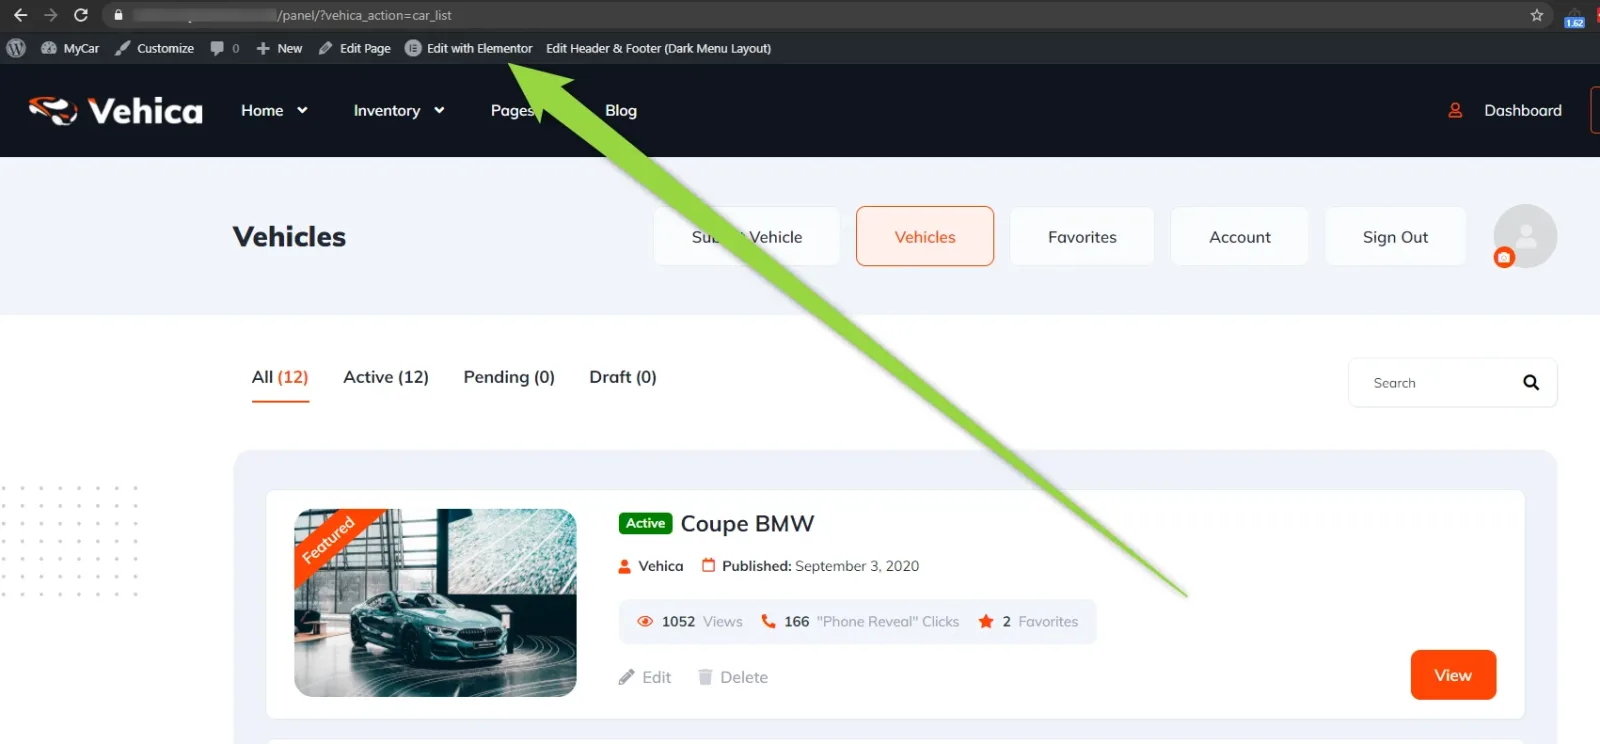This screenshot has width=1600, height=744.
Task: Click the Favorites star icon
Action: click(986, 621)
